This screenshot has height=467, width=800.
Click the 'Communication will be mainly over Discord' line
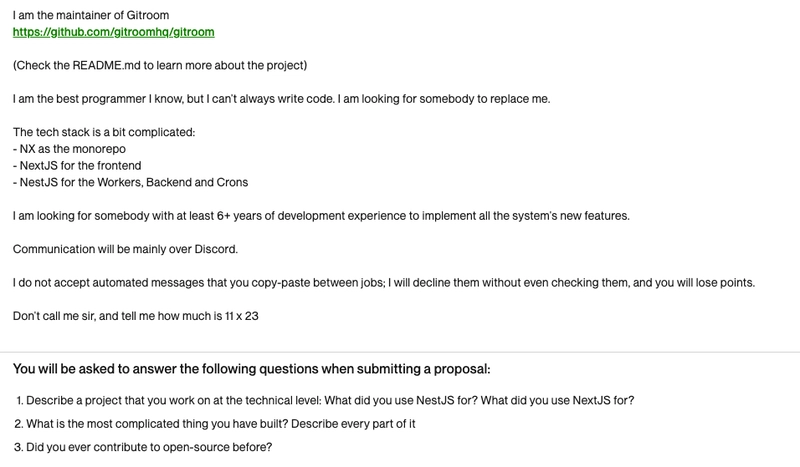pos(126,250)
